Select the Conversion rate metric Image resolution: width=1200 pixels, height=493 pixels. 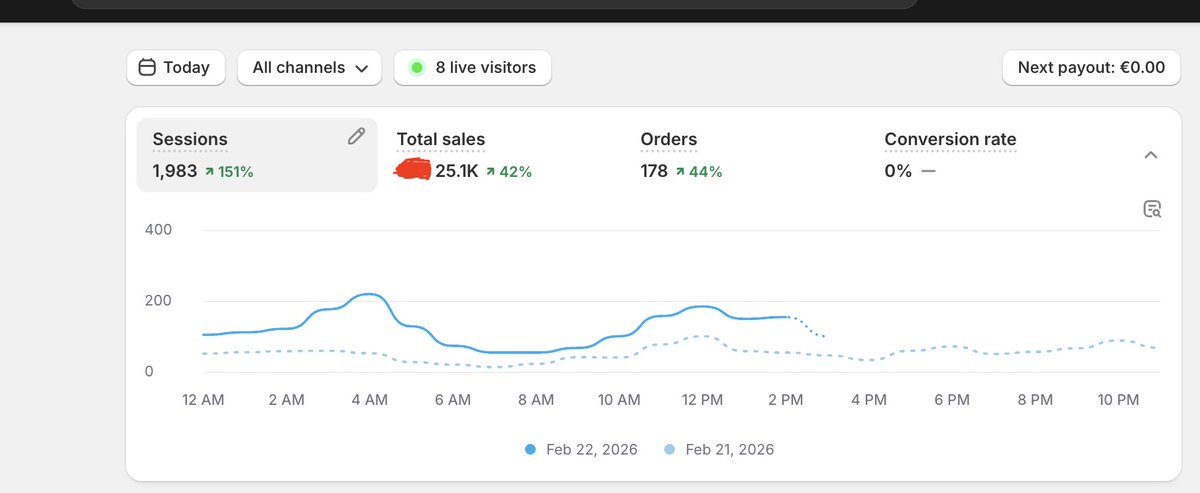950,140
